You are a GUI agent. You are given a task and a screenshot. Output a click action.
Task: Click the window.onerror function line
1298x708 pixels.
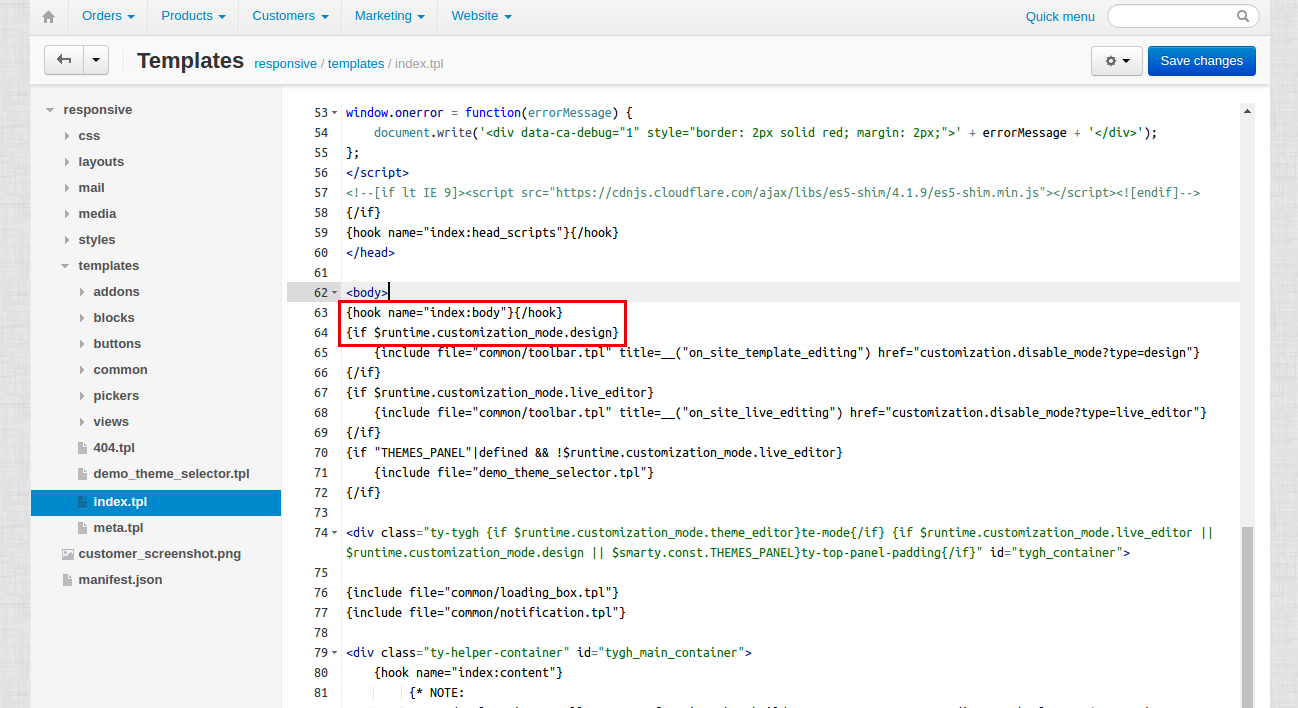489,113
